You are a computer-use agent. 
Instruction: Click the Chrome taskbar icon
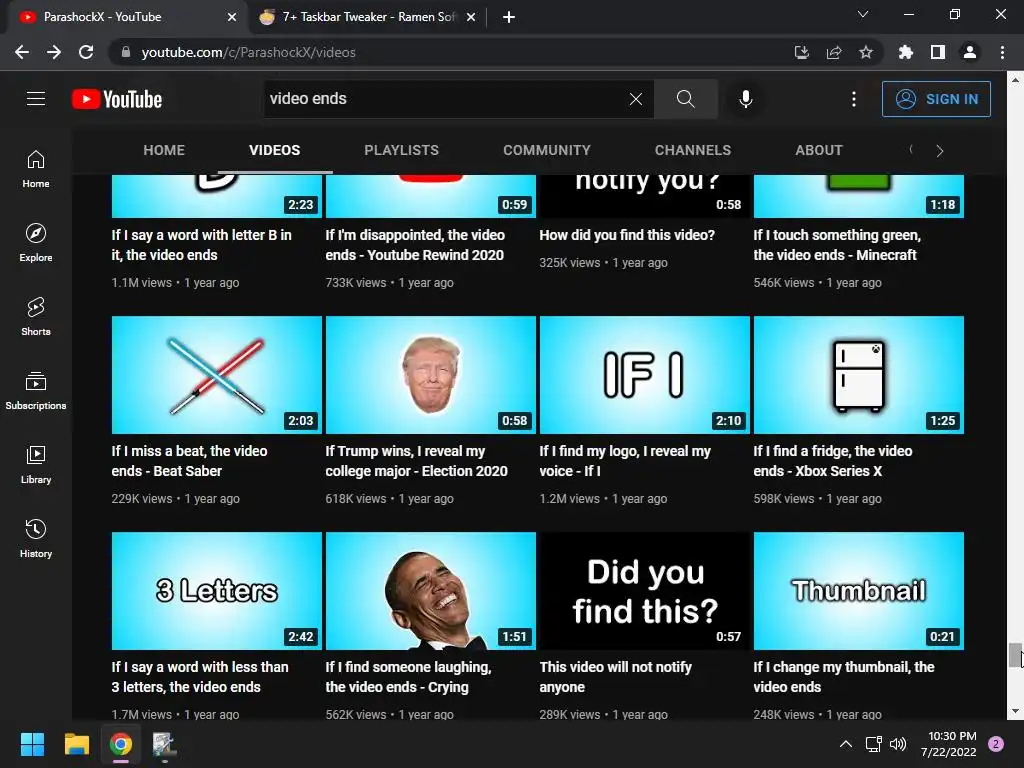click(x=121, y=744)
